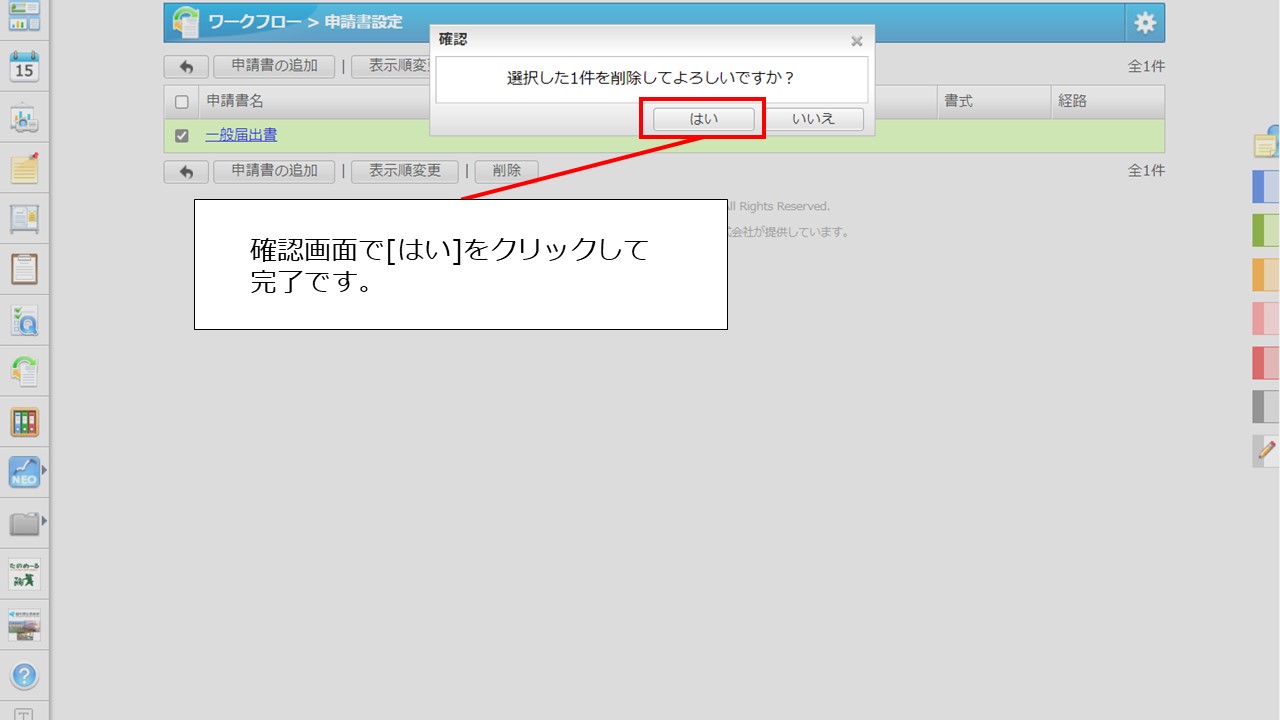The image size is (1280, 720).
Task: Open the clipboard icon in the left sidebar
Action: [24, 269]
